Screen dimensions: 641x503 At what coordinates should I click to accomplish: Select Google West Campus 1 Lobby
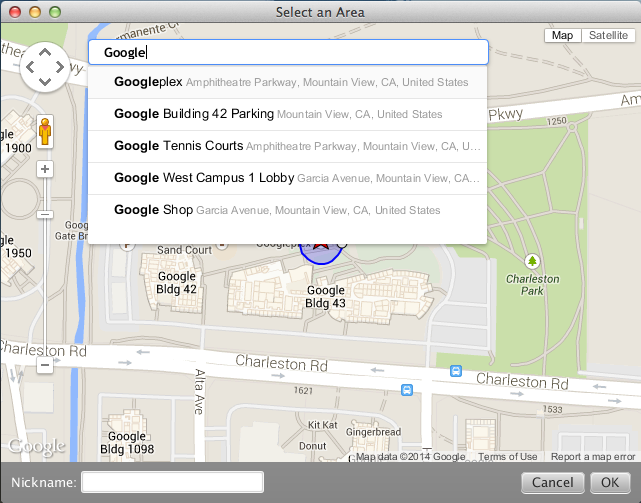[x=287, y=178]
